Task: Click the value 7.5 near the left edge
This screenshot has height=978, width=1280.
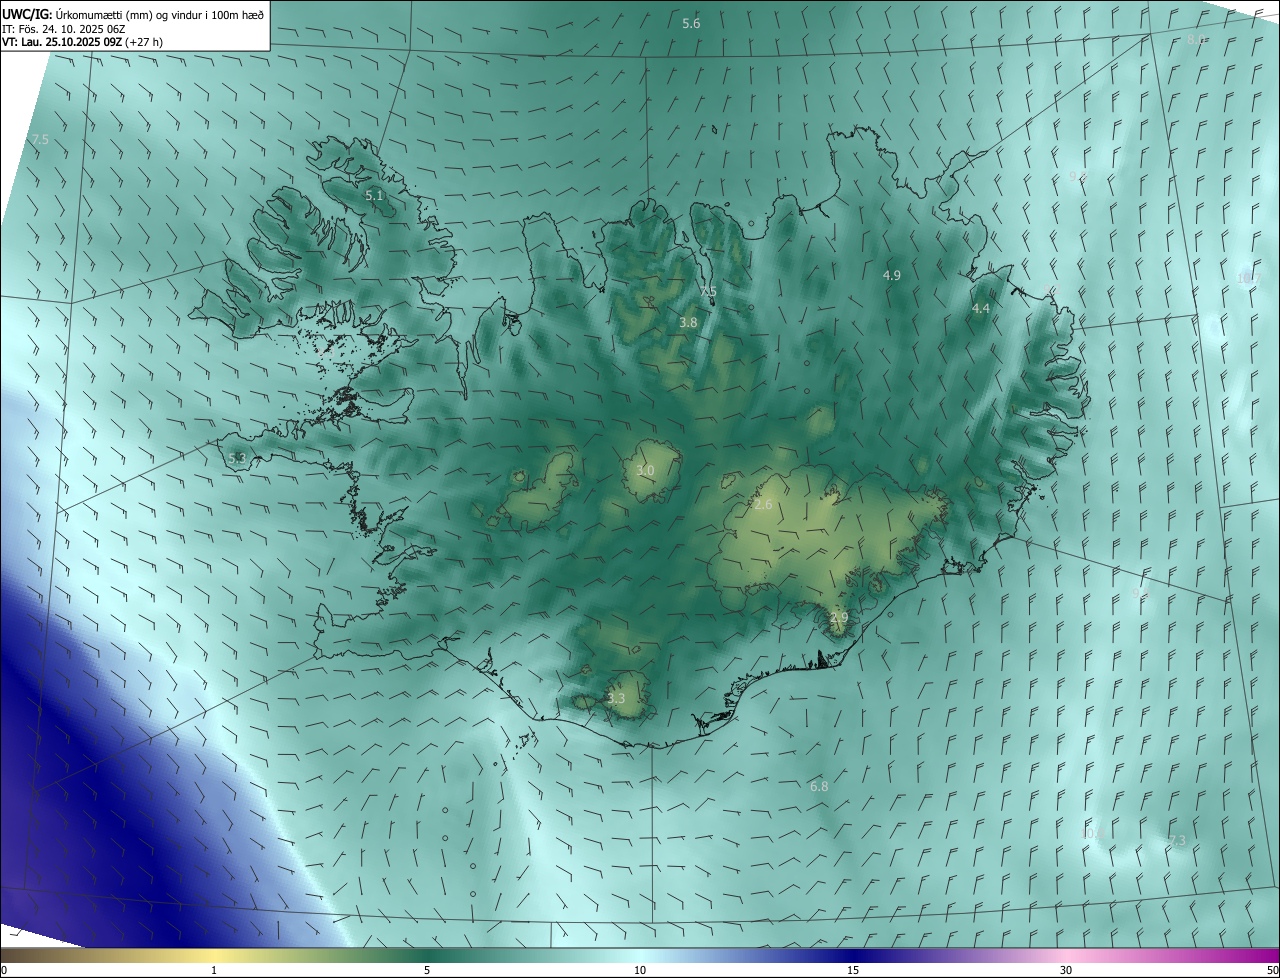Action: click(40, 140)
